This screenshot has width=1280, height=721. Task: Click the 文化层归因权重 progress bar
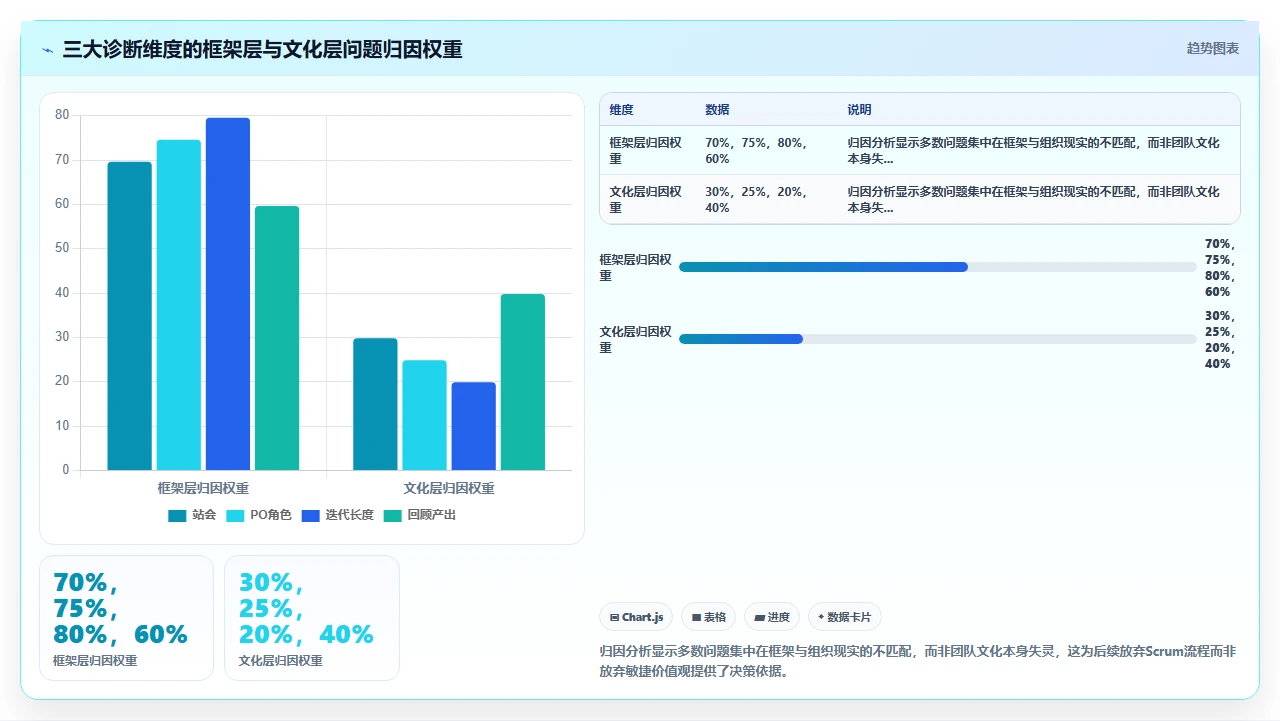[x=938, y=339]
